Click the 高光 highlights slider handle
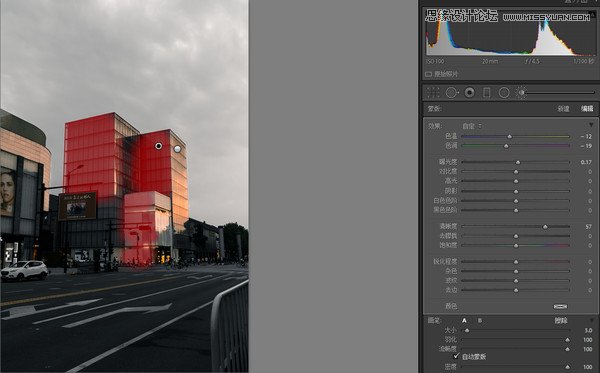Image resolution: width=600 pixels, height=373 pixels. pos(516,181)
